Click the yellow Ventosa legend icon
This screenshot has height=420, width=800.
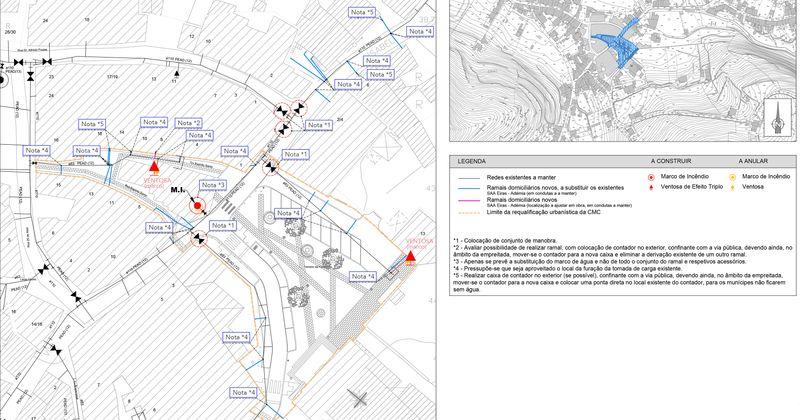click(732, 187)
